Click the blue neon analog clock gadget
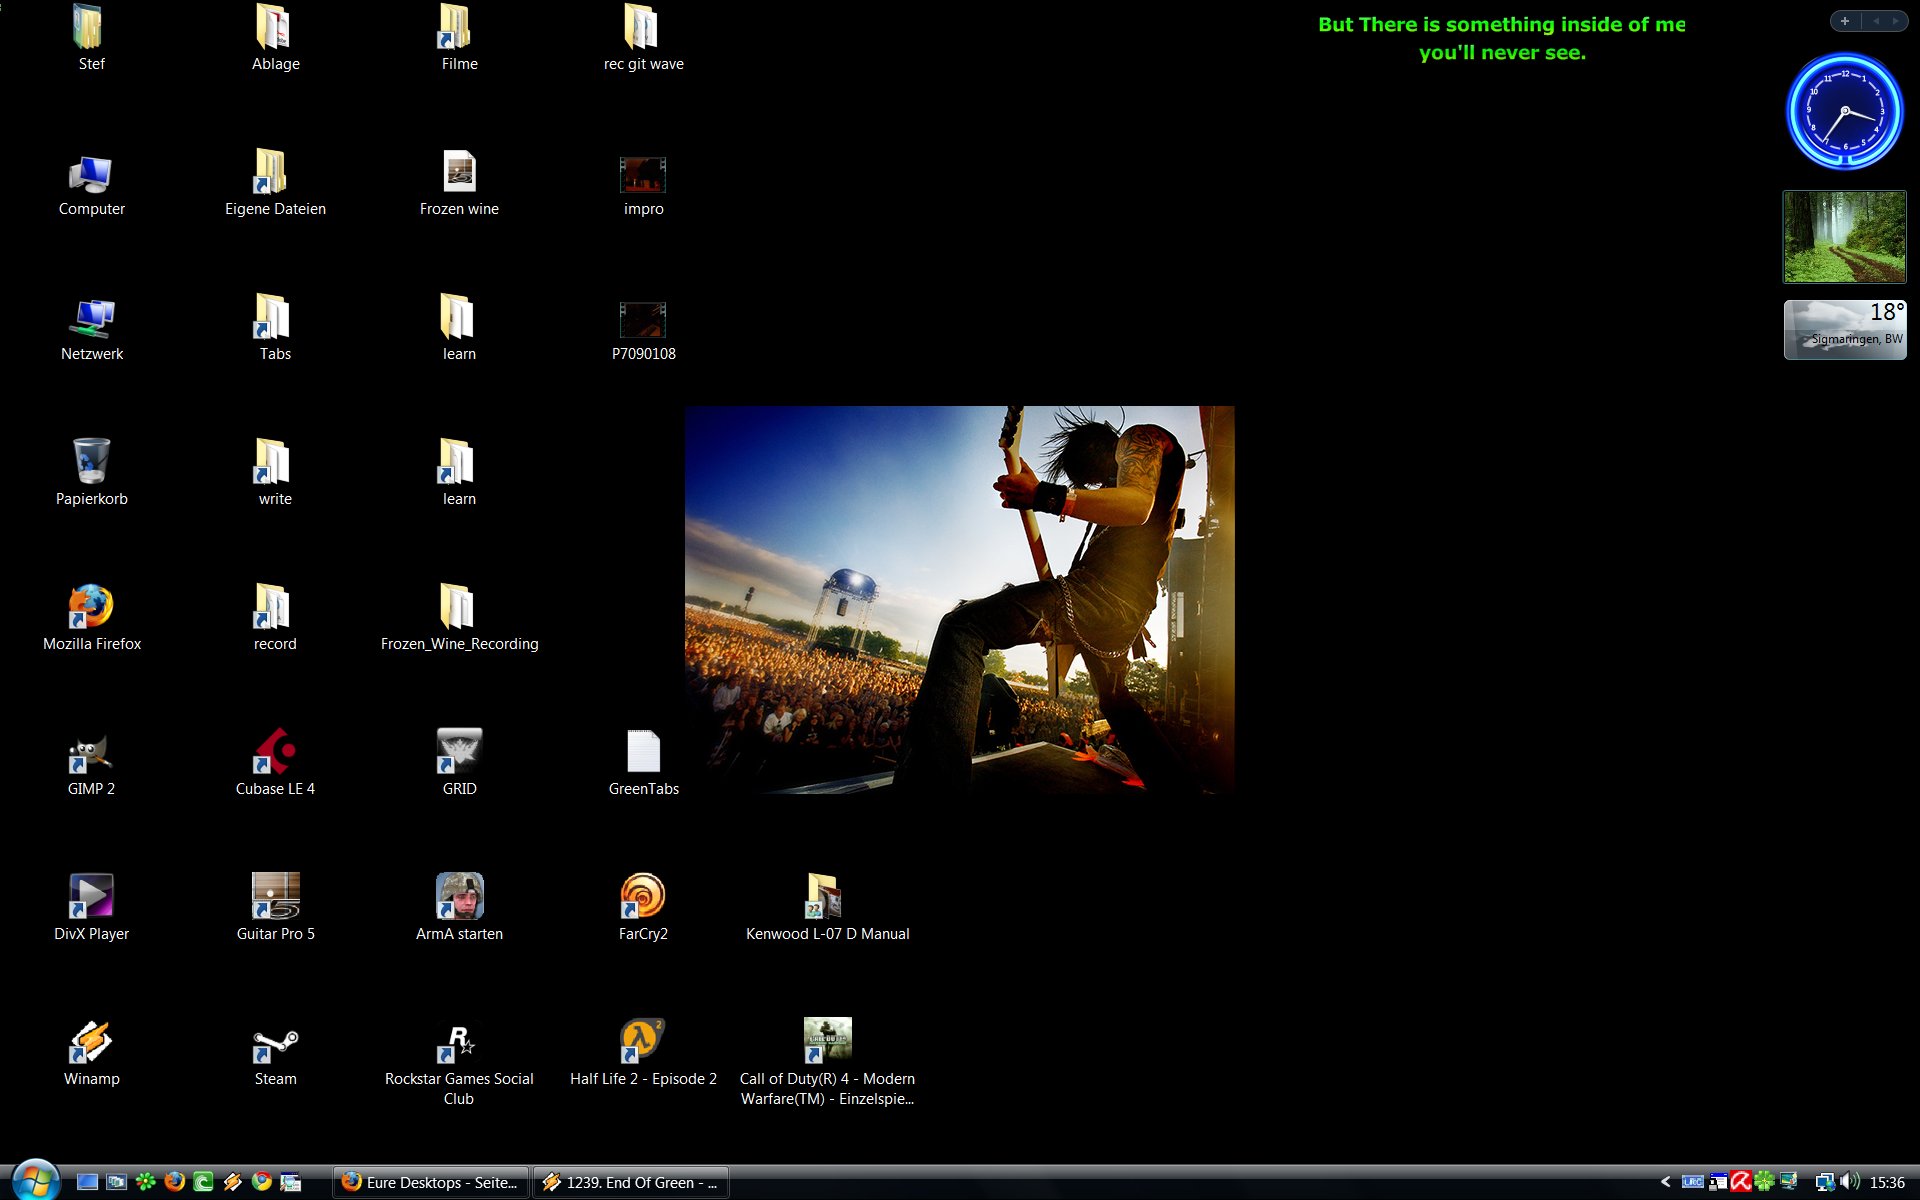 [1844, 111]
